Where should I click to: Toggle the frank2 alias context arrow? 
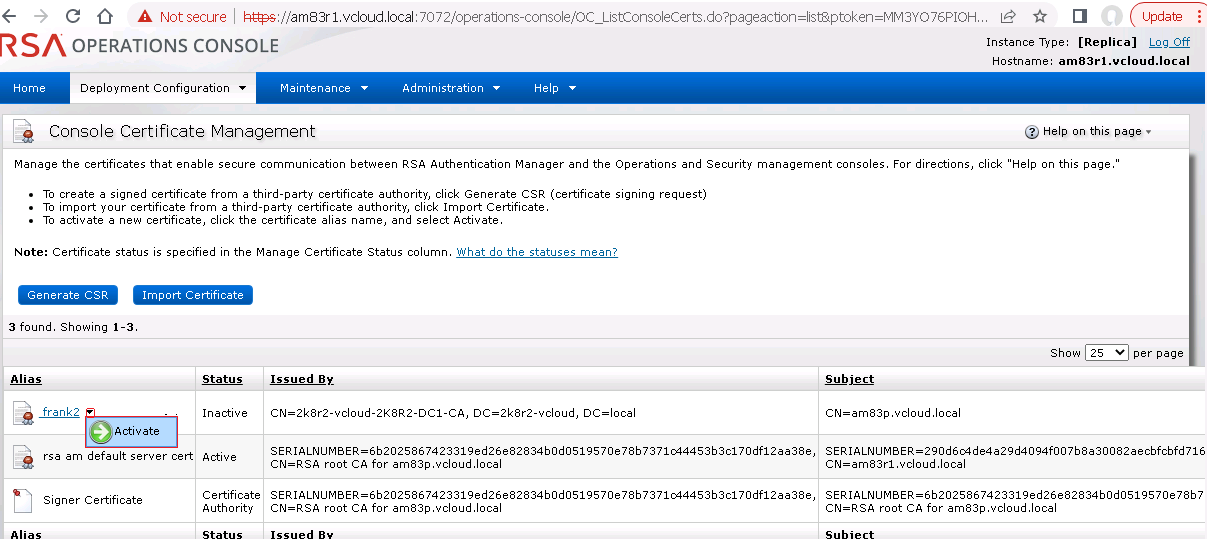(90, 412)
